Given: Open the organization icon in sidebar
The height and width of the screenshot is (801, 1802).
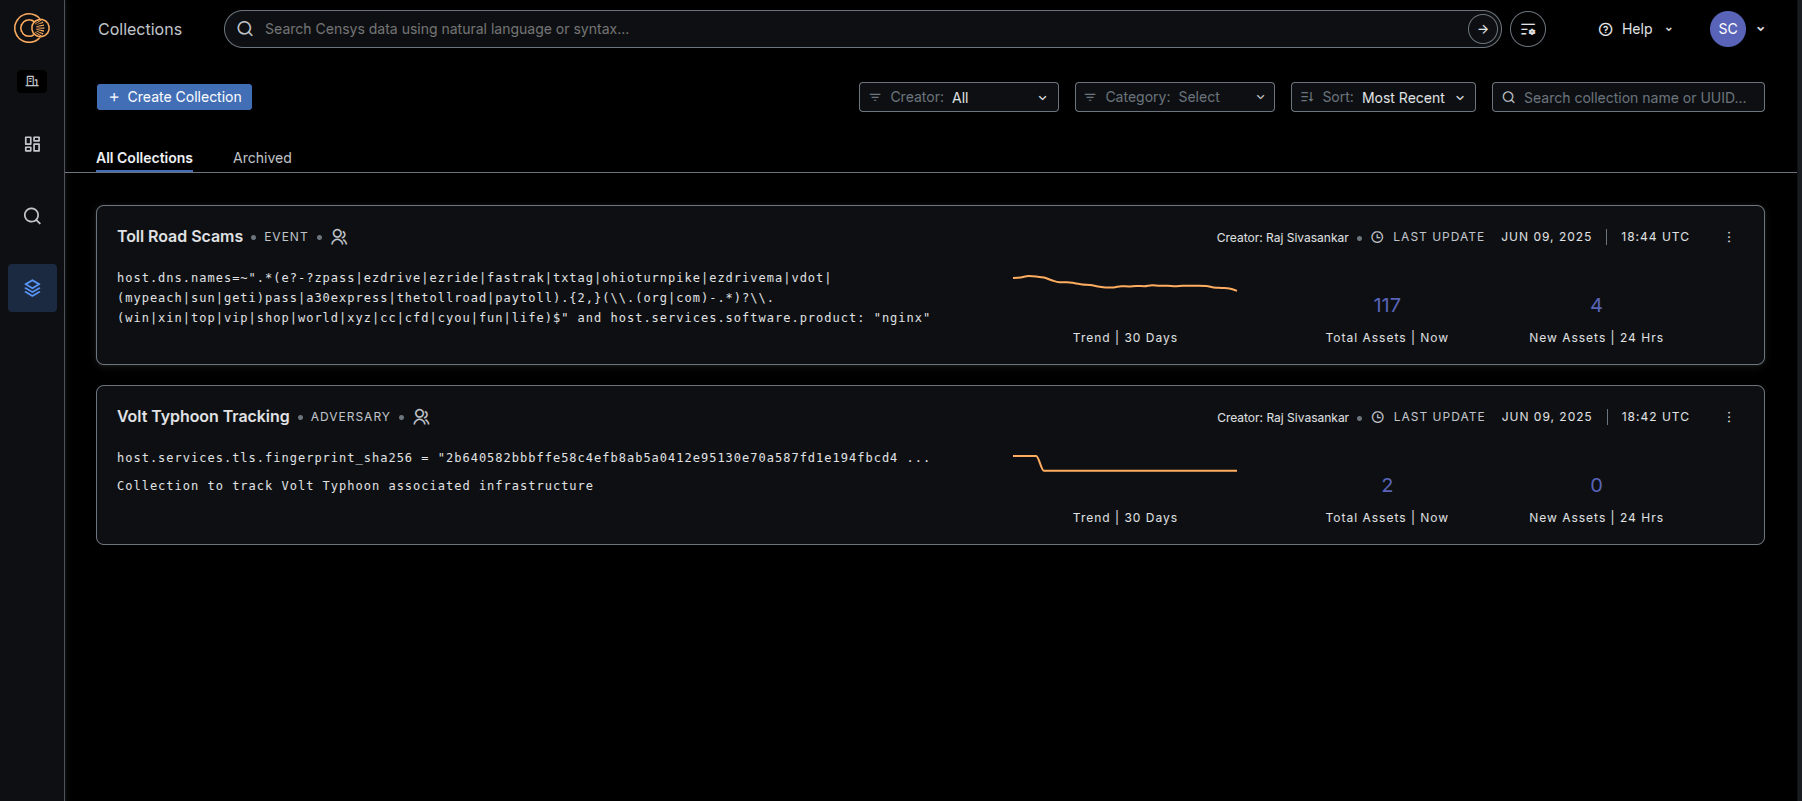Looking at the screenshot, I should [32, 81].
